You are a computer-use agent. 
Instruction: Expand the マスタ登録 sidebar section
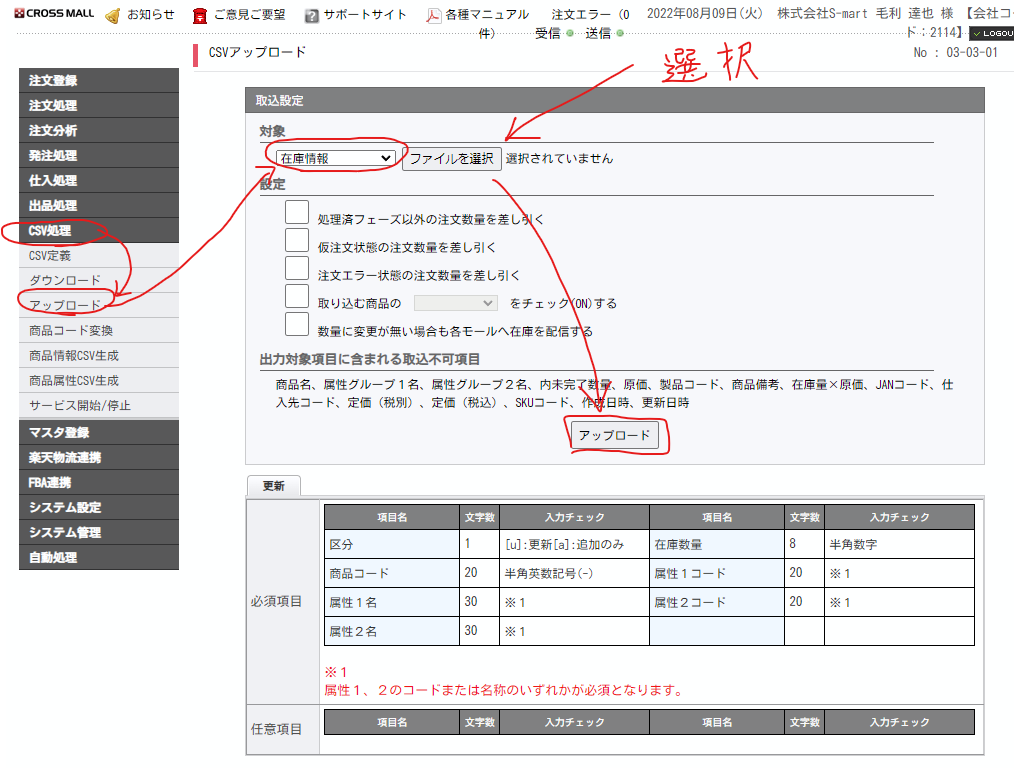(98, 432)
